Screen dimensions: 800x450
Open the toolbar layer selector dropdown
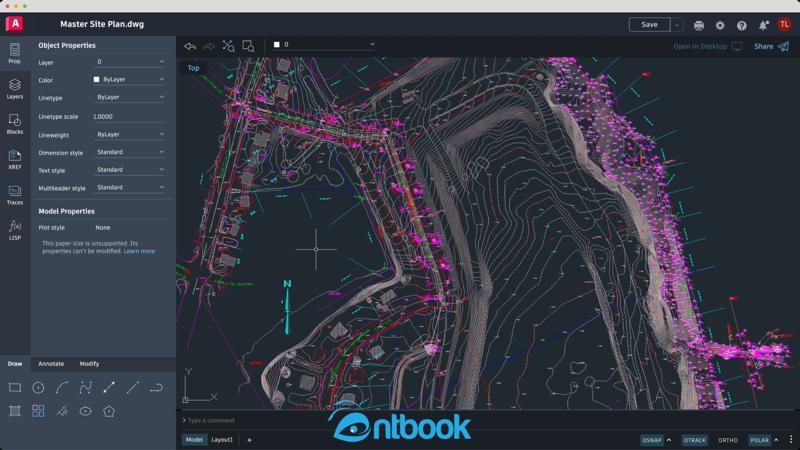tap(324, 45)
